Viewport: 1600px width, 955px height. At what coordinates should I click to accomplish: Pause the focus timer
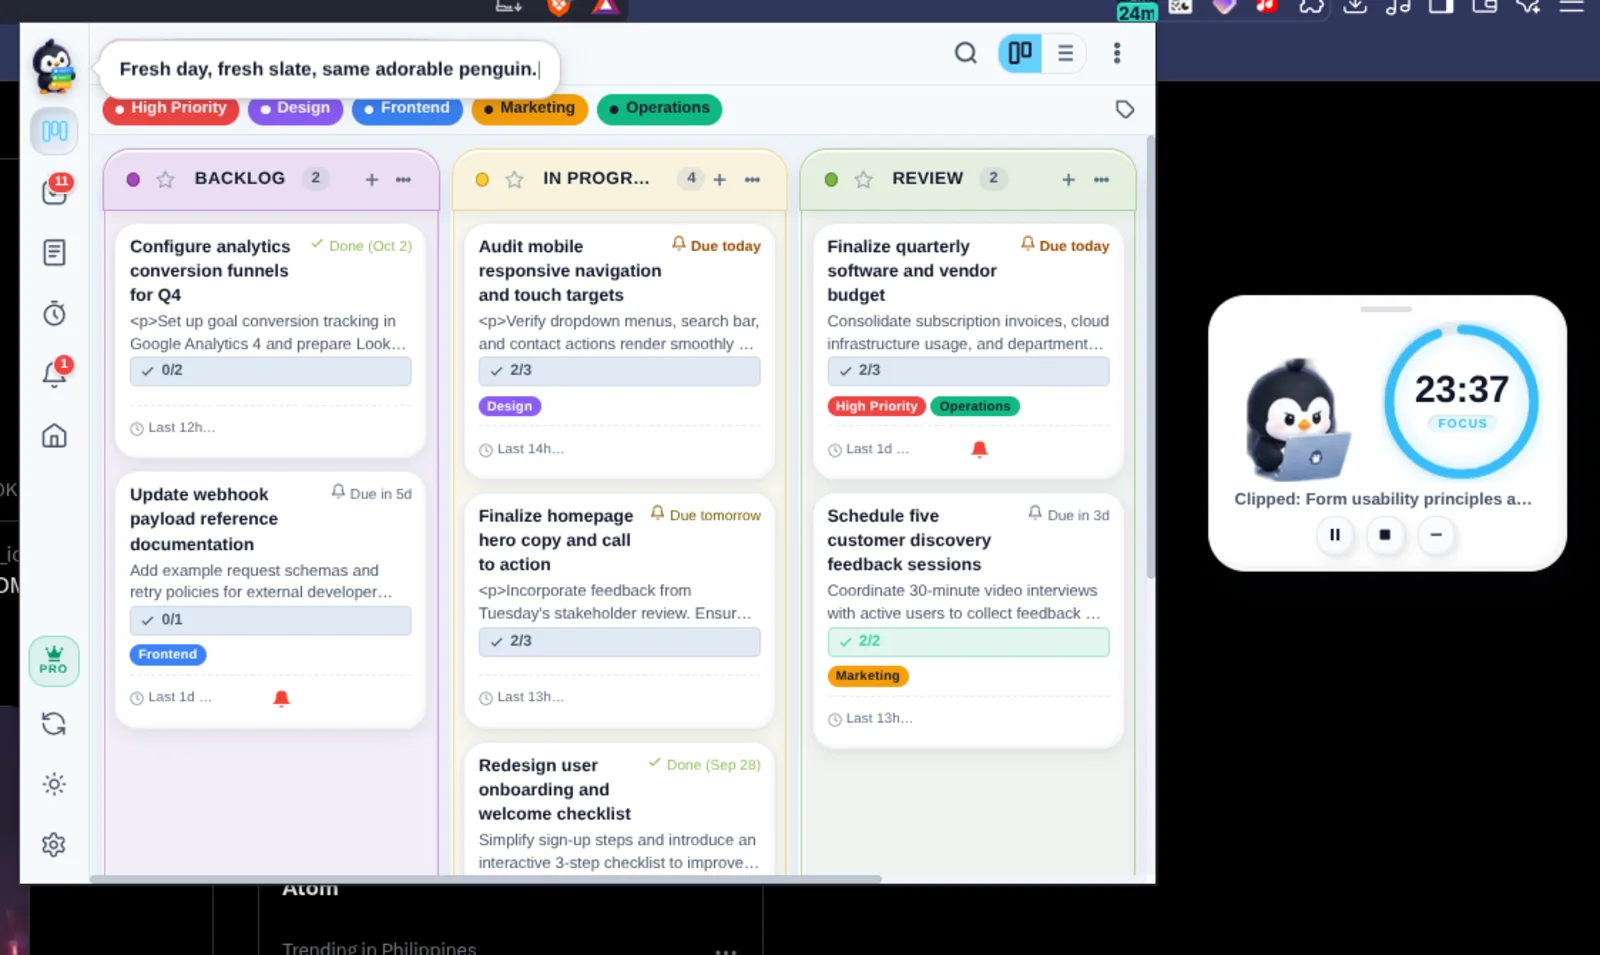(x=1335, y=535)
